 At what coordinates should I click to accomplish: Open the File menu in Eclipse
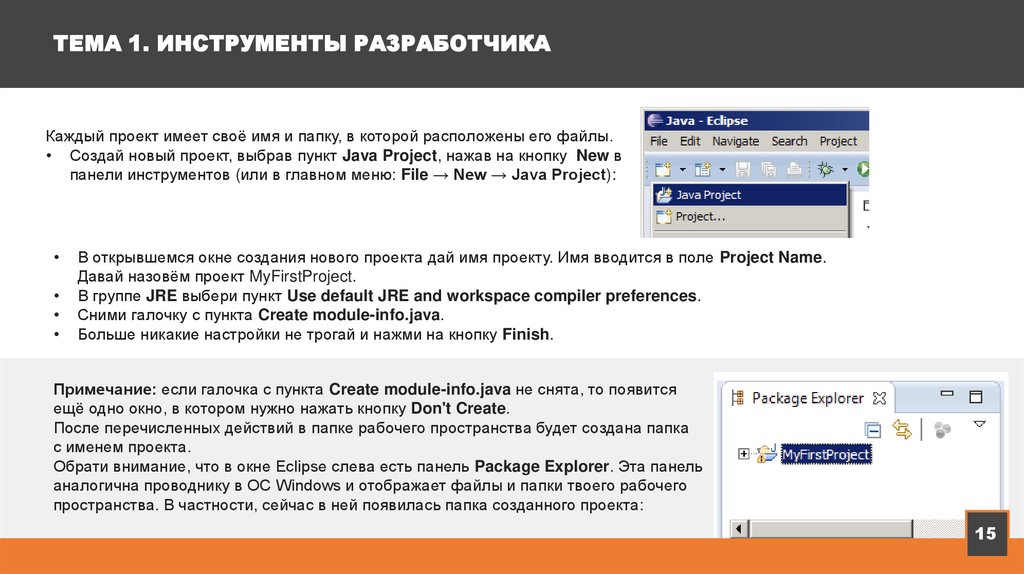coord(658,141)
